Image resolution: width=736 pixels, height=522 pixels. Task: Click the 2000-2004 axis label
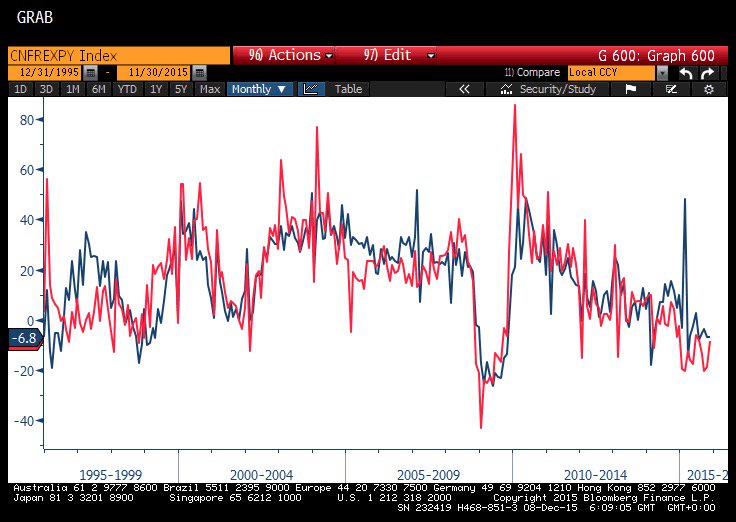click(261, 475)
